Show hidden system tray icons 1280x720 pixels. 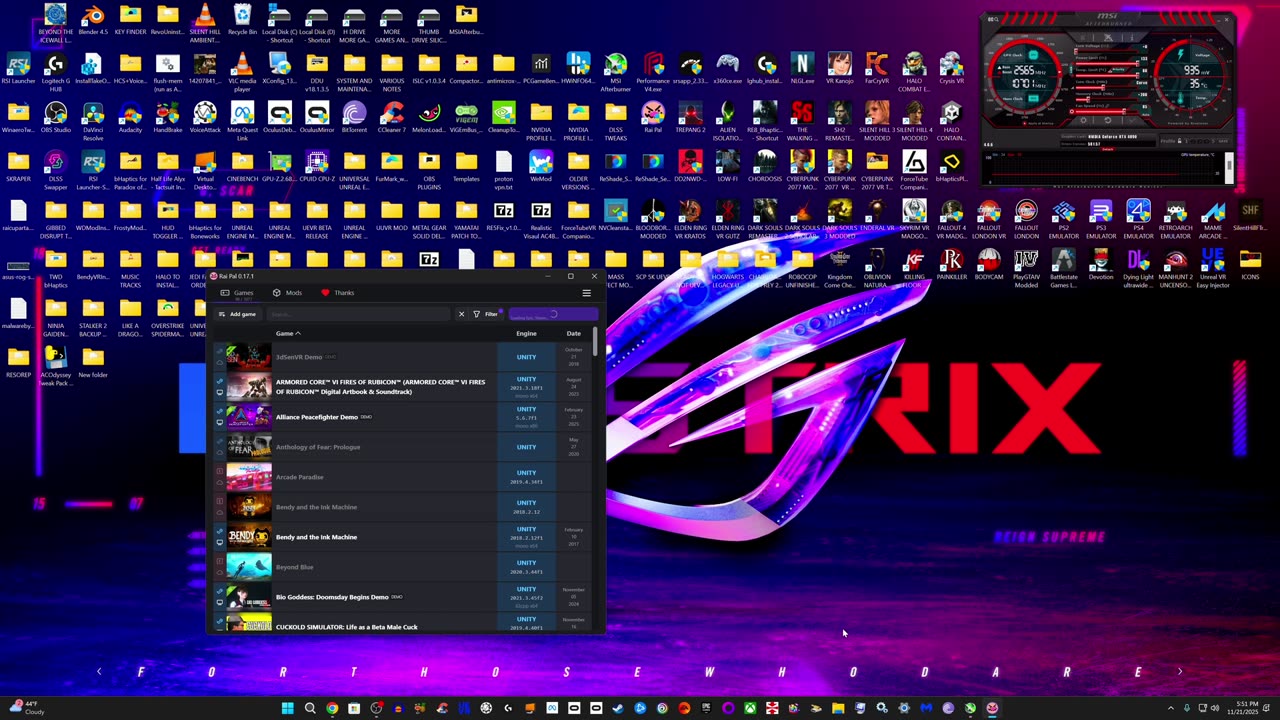pyautogui.click(x=1171, y=708)
